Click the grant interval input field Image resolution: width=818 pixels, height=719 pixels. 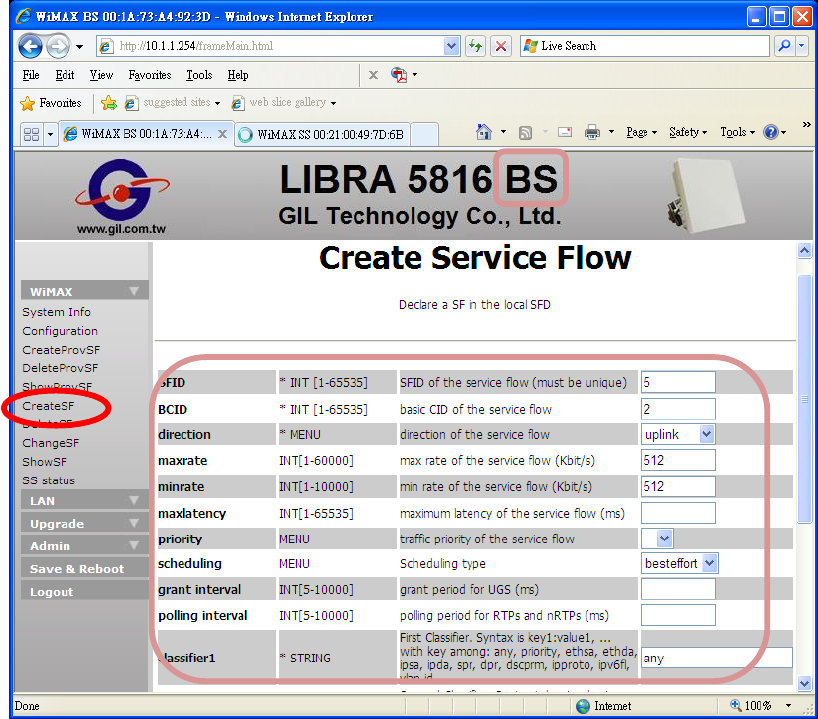(x=678, y=589)
